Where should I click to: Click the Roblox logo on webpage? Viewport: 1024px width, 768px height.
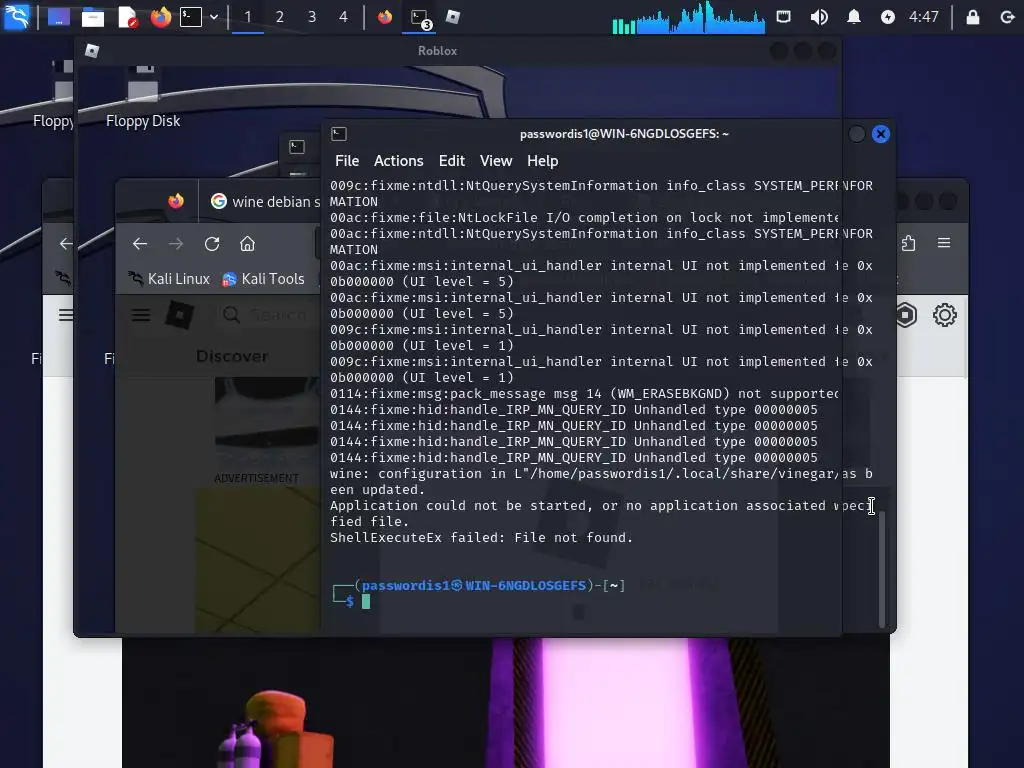180,315
